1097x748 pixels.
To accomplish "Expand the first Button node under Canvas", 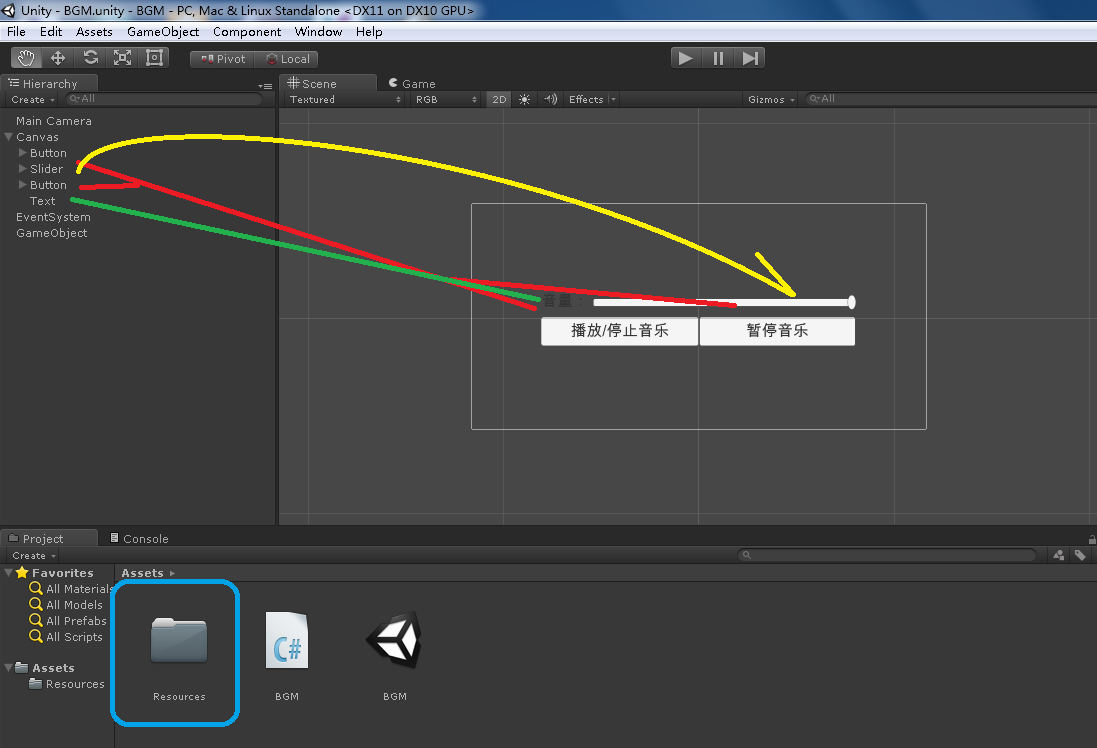I will click(x=22, y=153).
